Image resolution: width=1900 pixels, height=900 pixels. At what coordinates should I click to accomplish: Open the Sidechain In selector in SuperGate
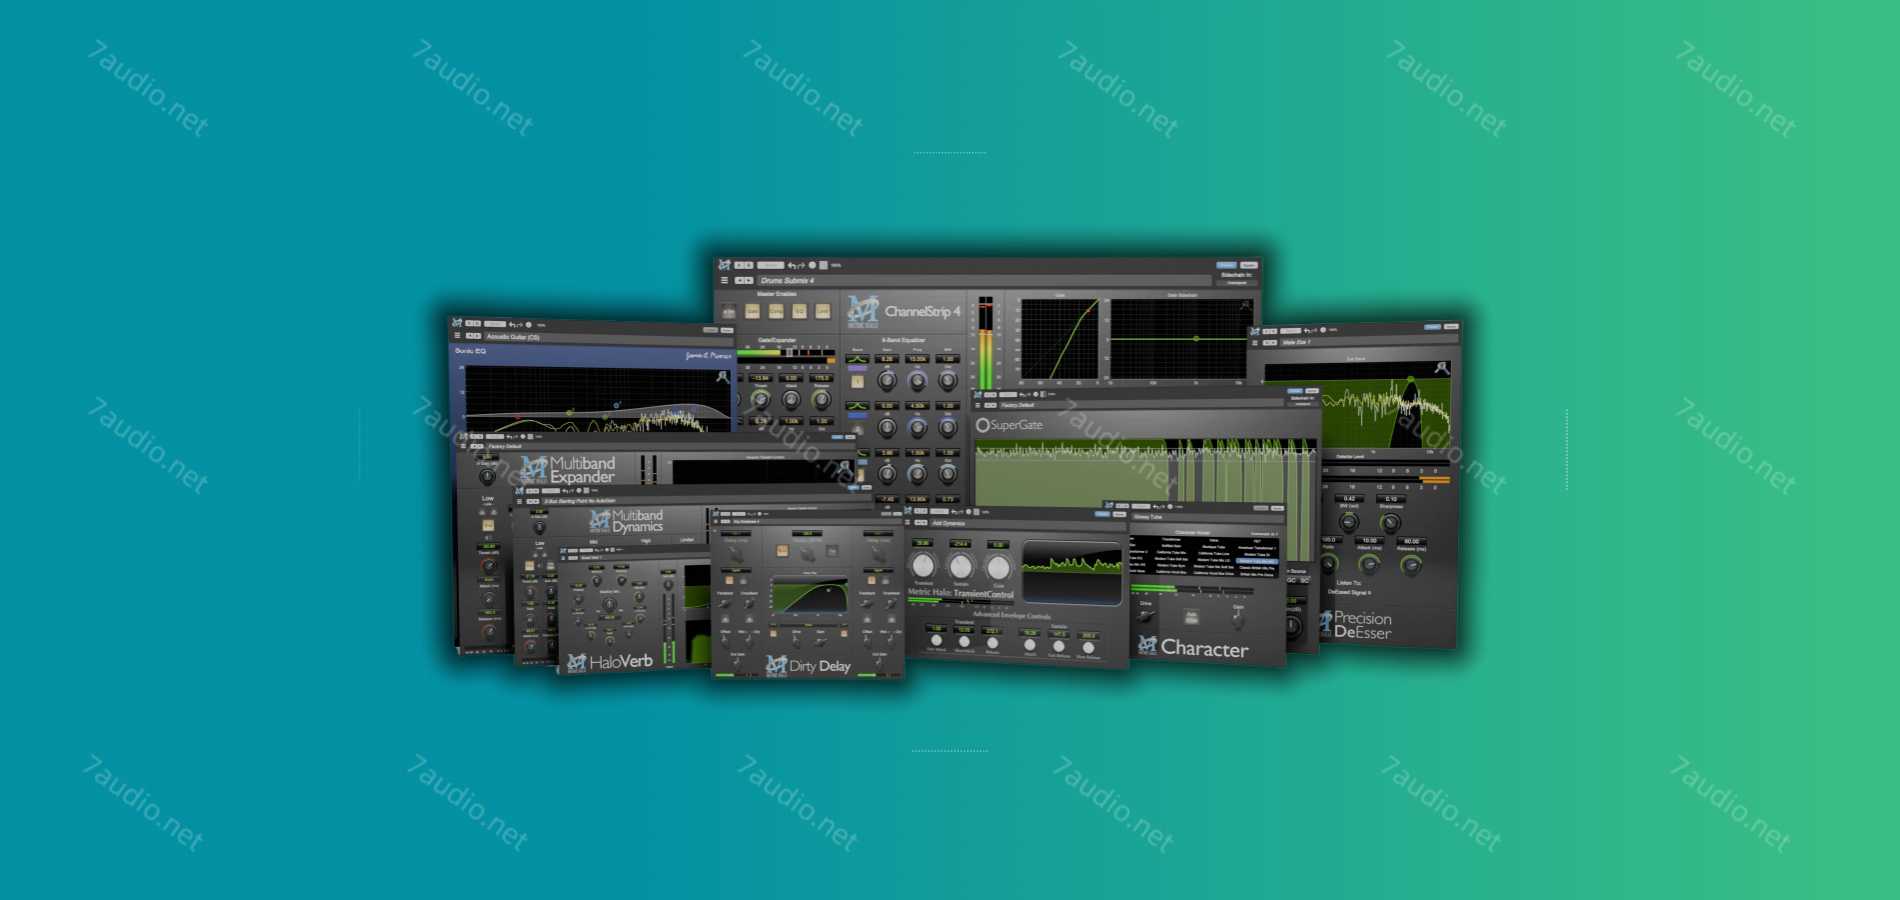pyautogui.click(x=1303, y=404)
